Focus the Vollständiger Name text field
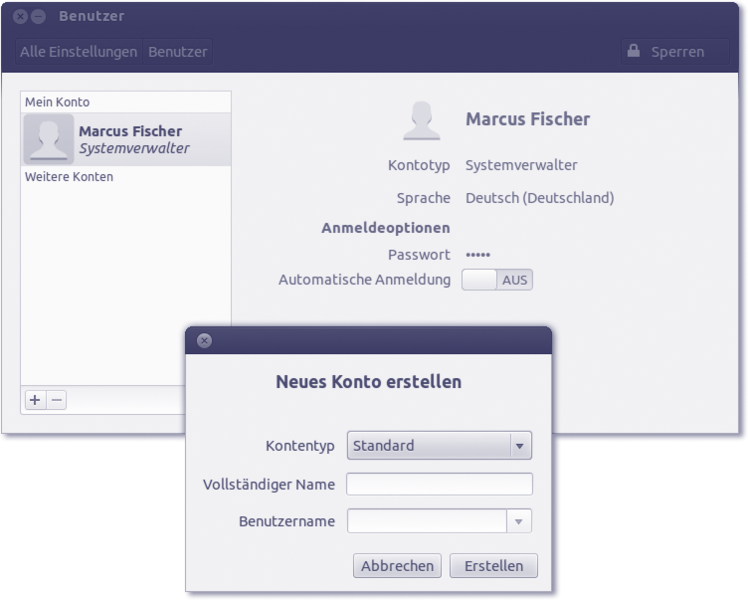The height and width of the screenshot is (600, 748). click(439, 484)
